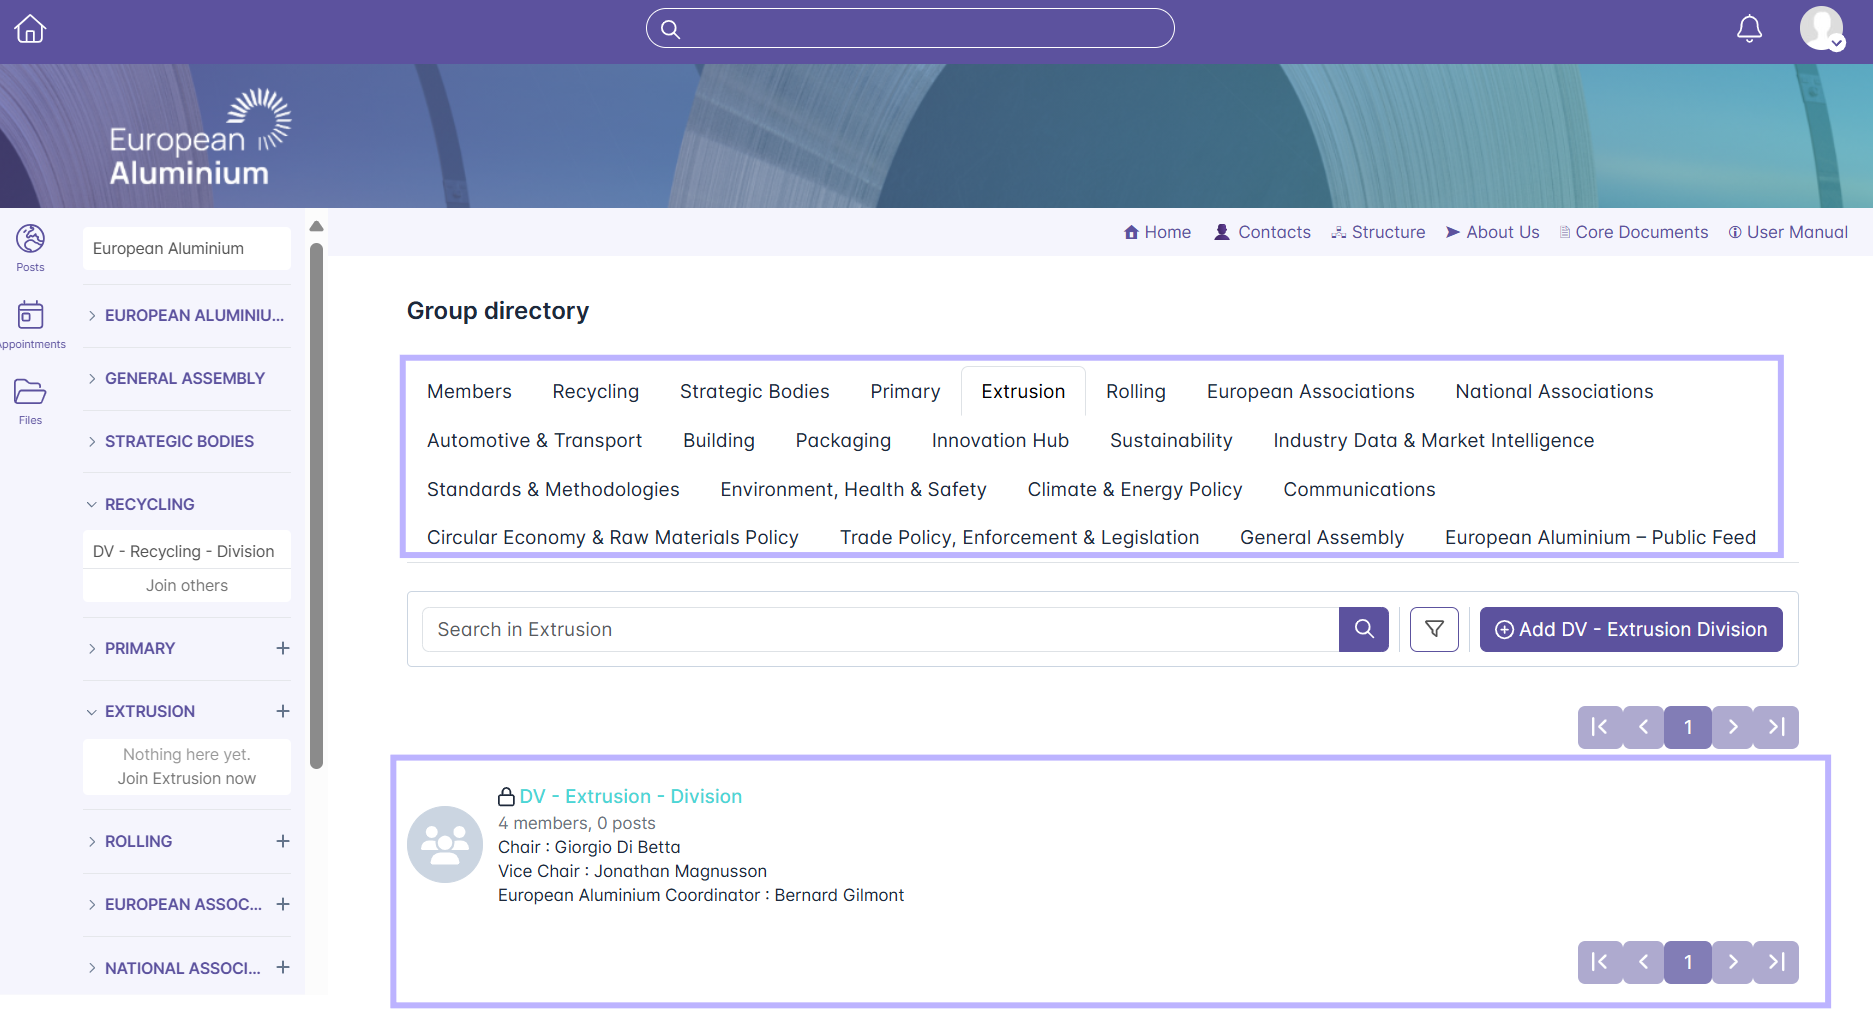This screenshot has width=1873, height=1009.
Task: Open Appointments calendar in the sidebar
Action: point(30,324)
